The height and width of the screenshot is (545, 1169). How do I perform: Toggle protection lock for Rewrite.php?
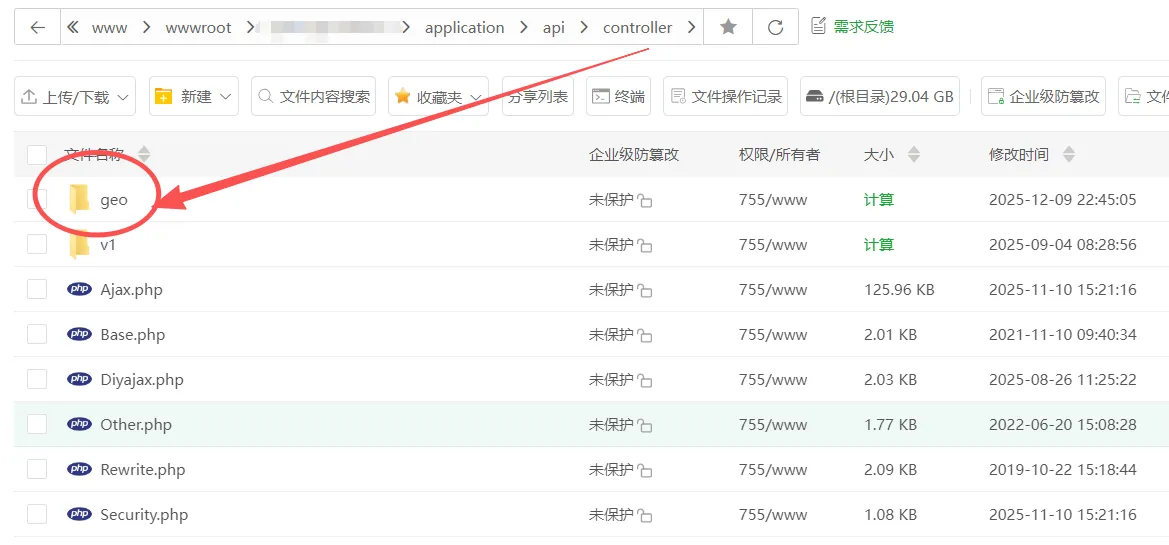click(x=645, y=470)
